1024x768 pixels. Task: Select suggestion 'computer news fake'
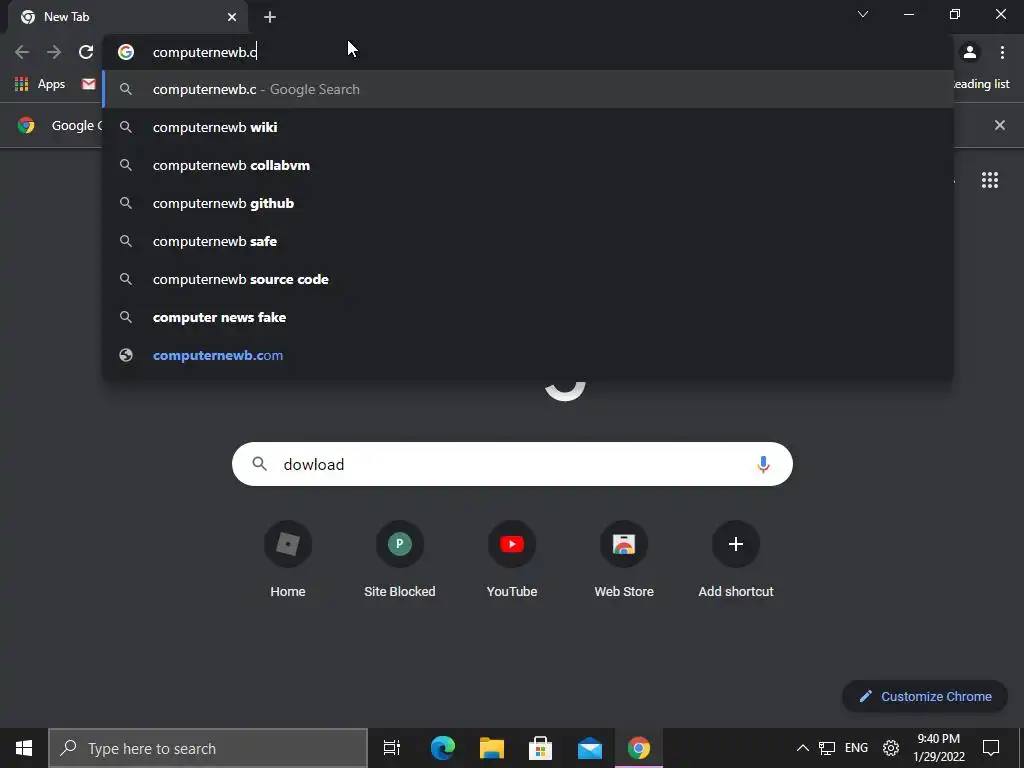[x=528, y=317]
